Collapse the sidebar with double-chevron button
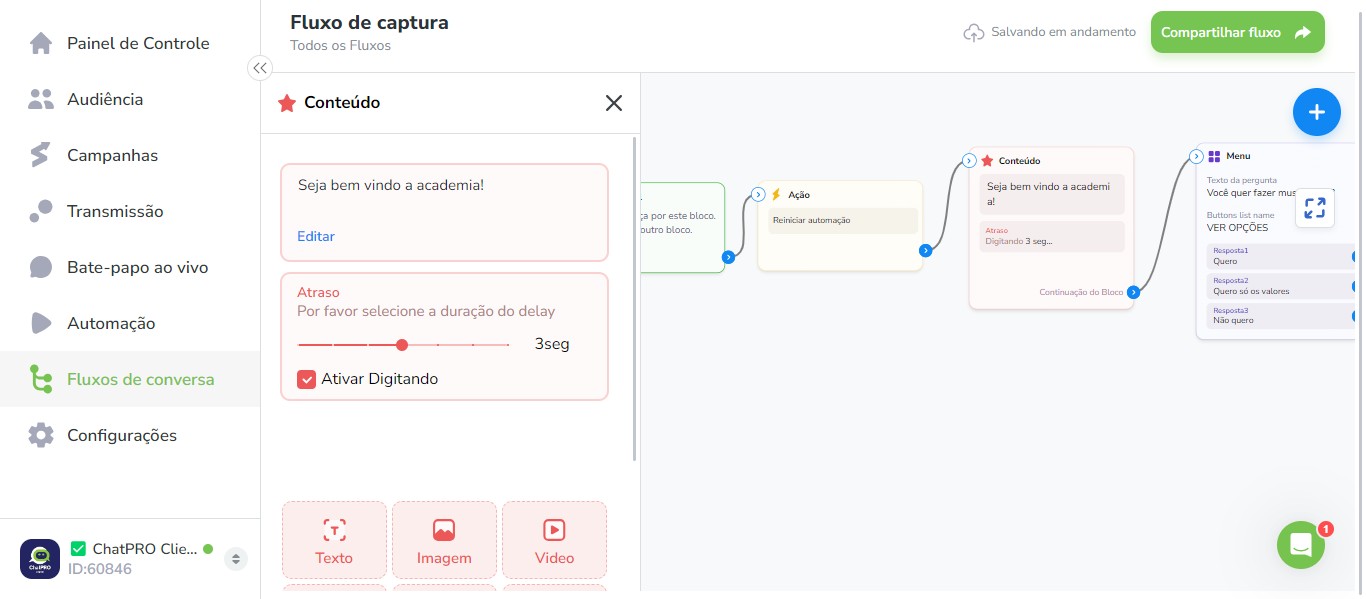The image size is (1366, 599). click(x=260, y=68)
